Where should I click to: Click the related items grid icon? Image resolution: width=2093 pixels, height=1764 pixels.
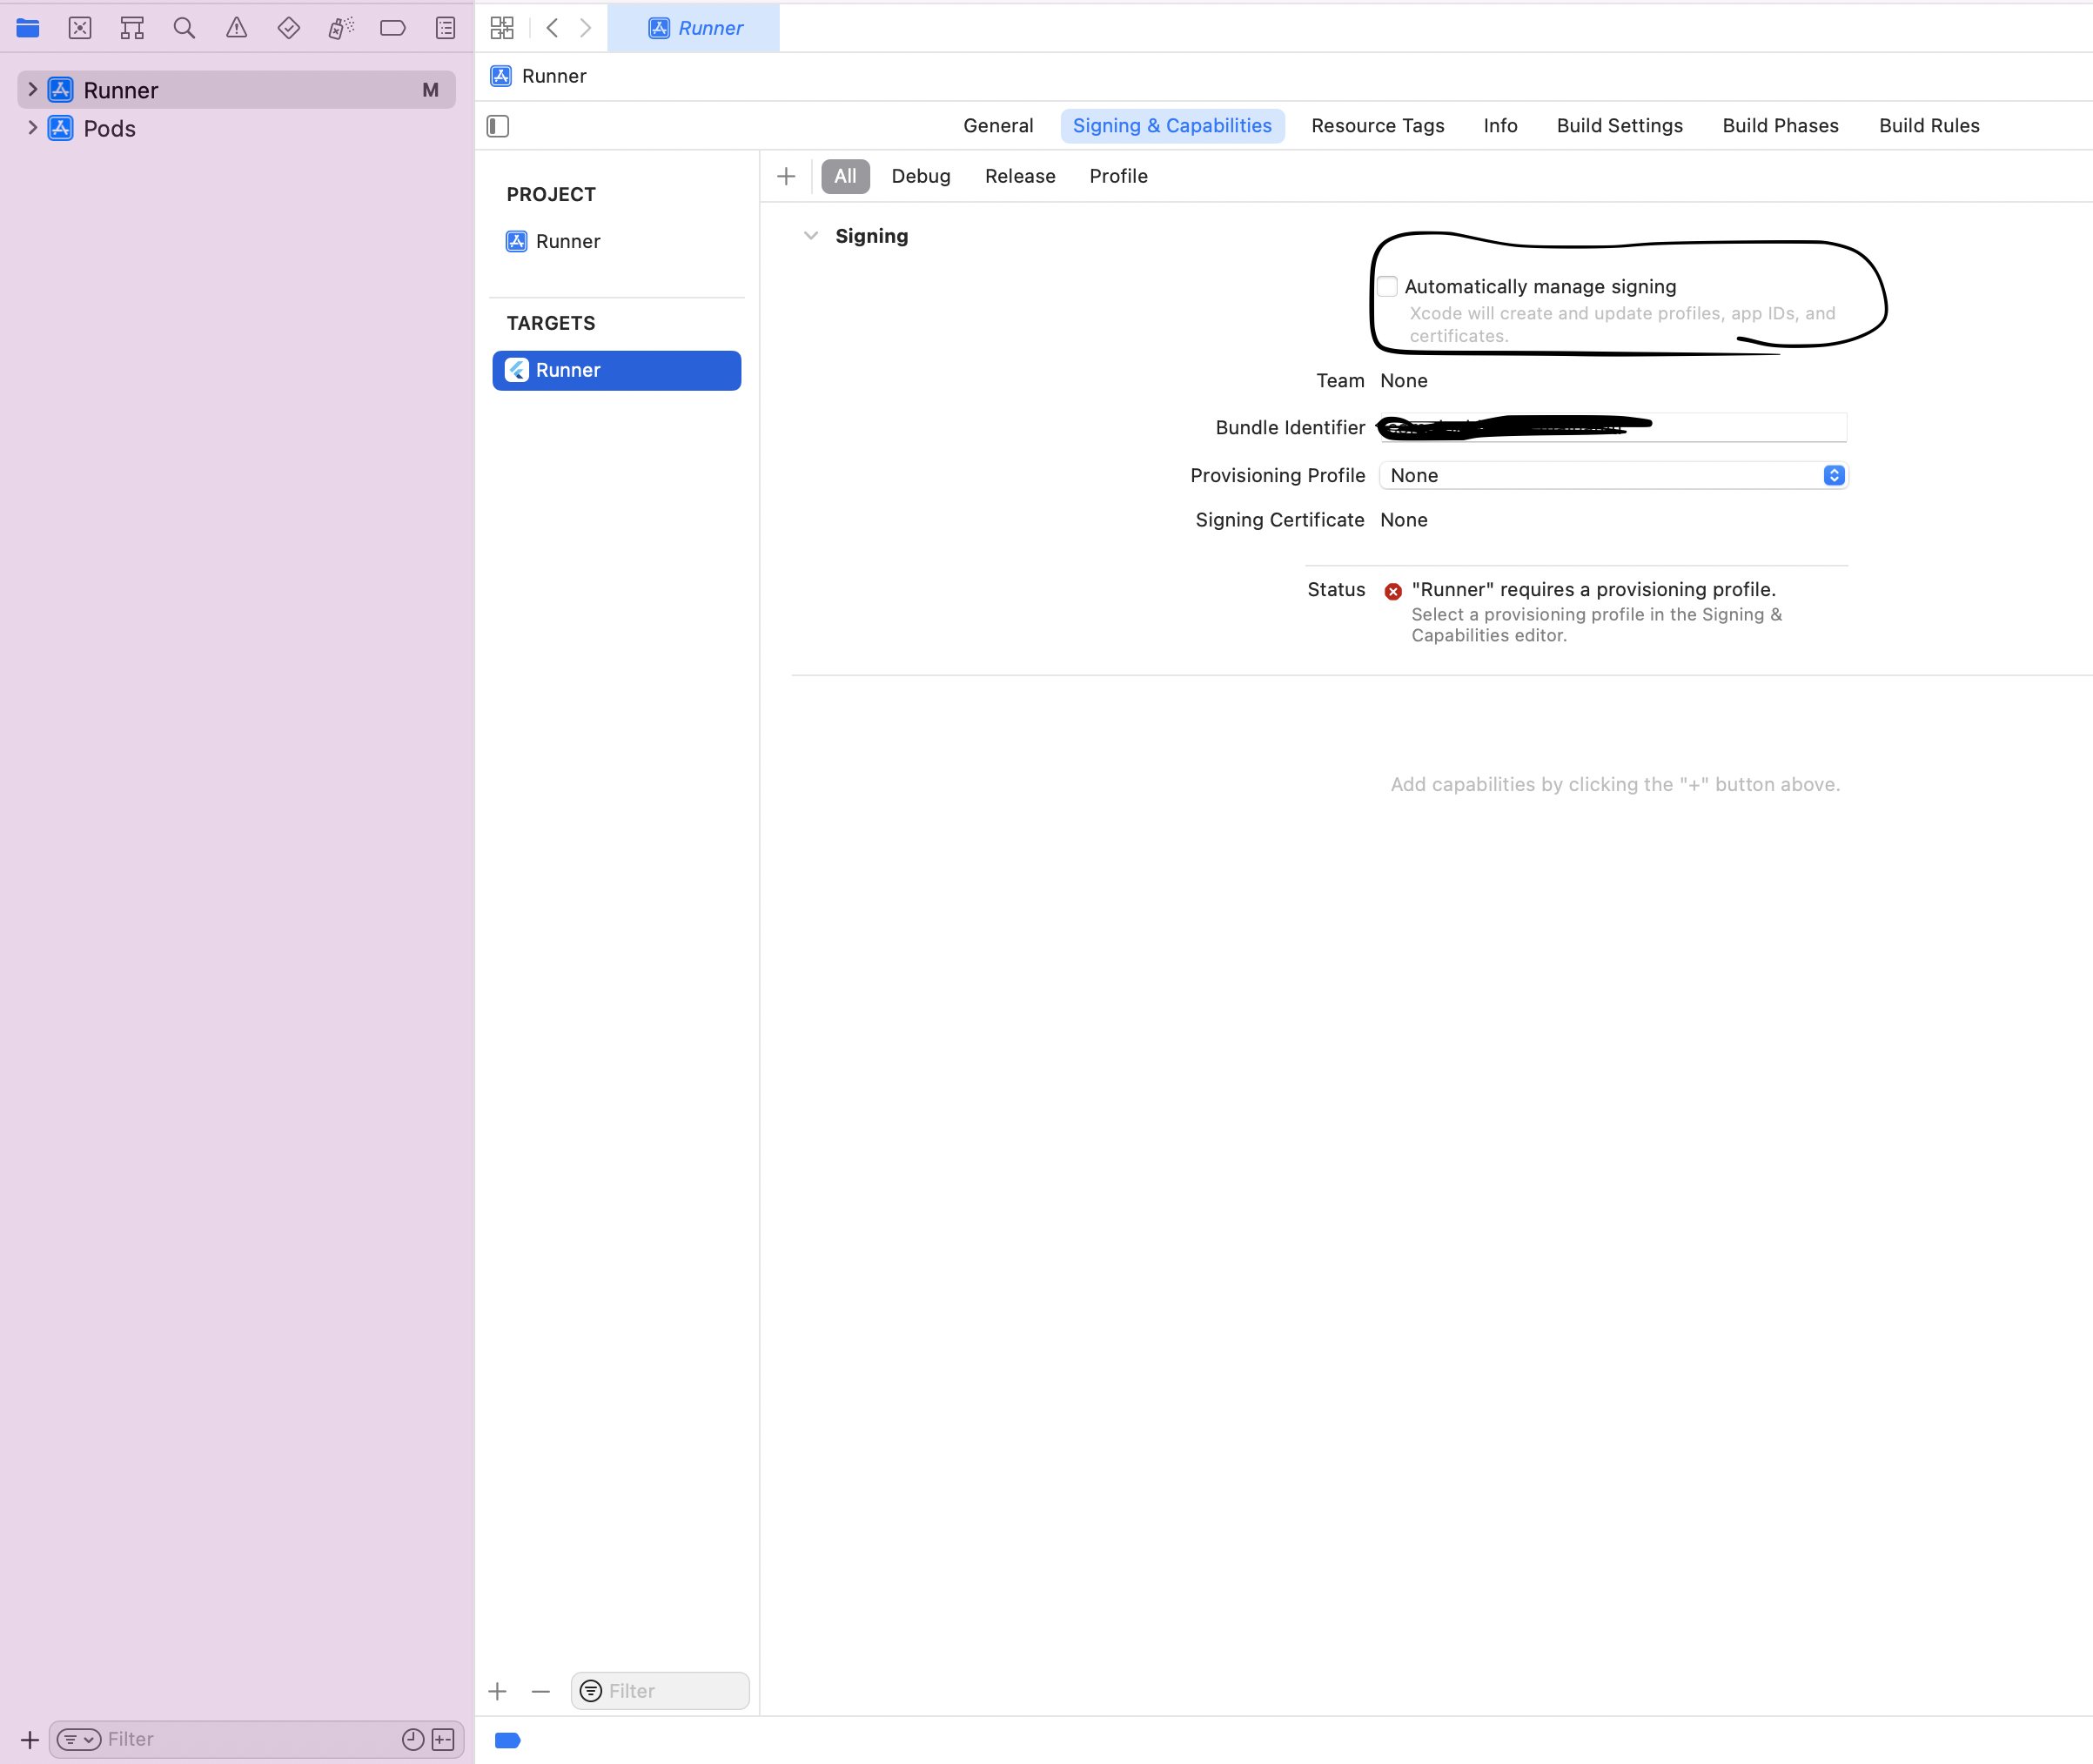tap(502, 28)
